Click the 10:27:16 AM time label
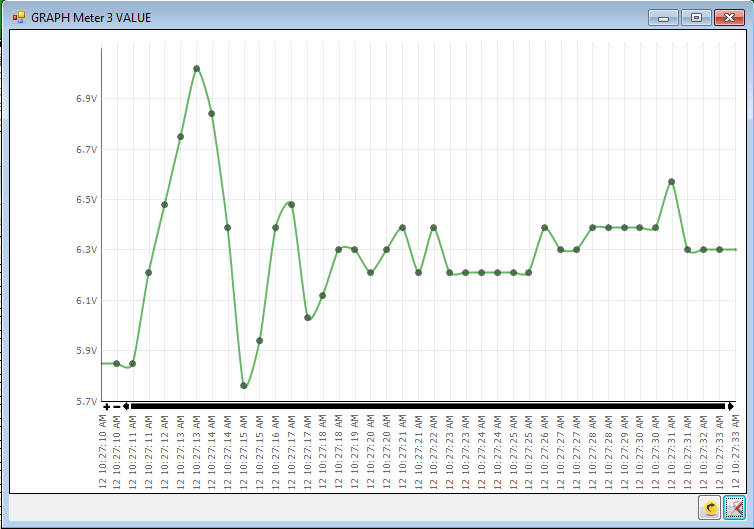Viewport: 754px width, 529px height. click(x=276, y=452)
